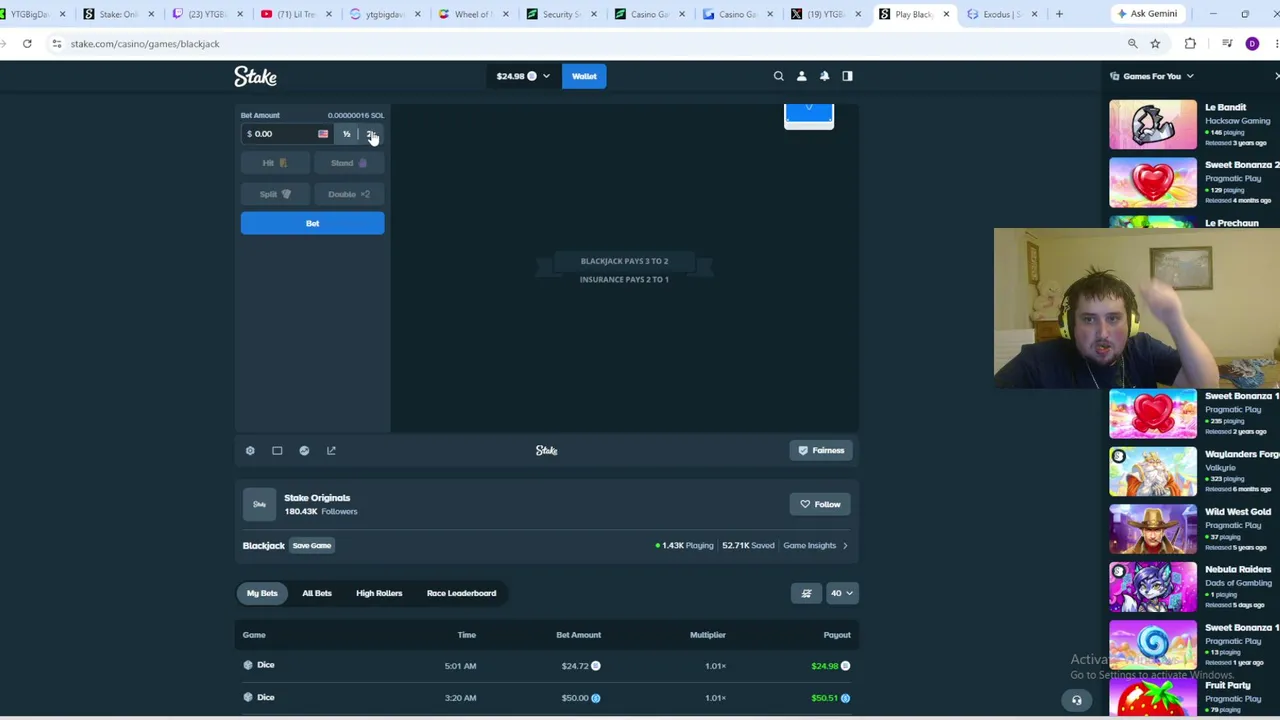Double the bet with the 2× button
Screen dimensions: 1280x720
[x=371, y=134]
